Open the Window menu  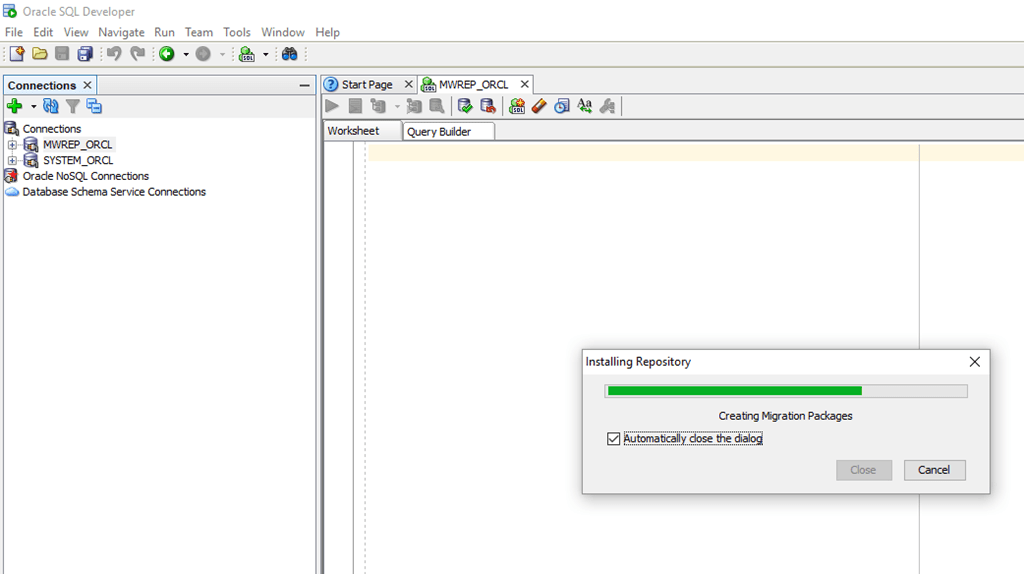[283, 32]
